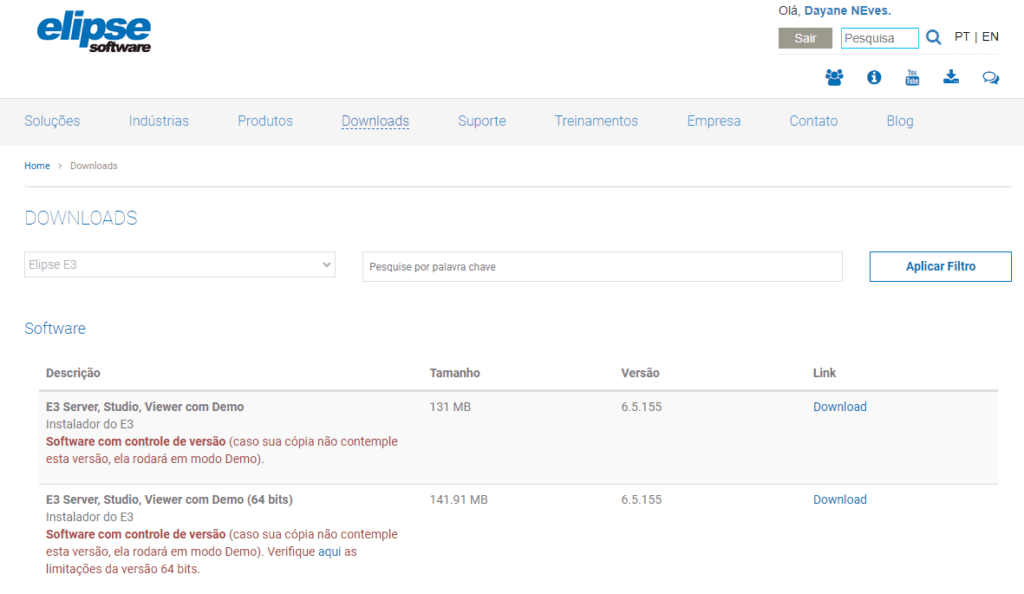Screen dimensions: 1024x594
Task: Download E3 Server 131 MB installer
Action: coord(840,407)
